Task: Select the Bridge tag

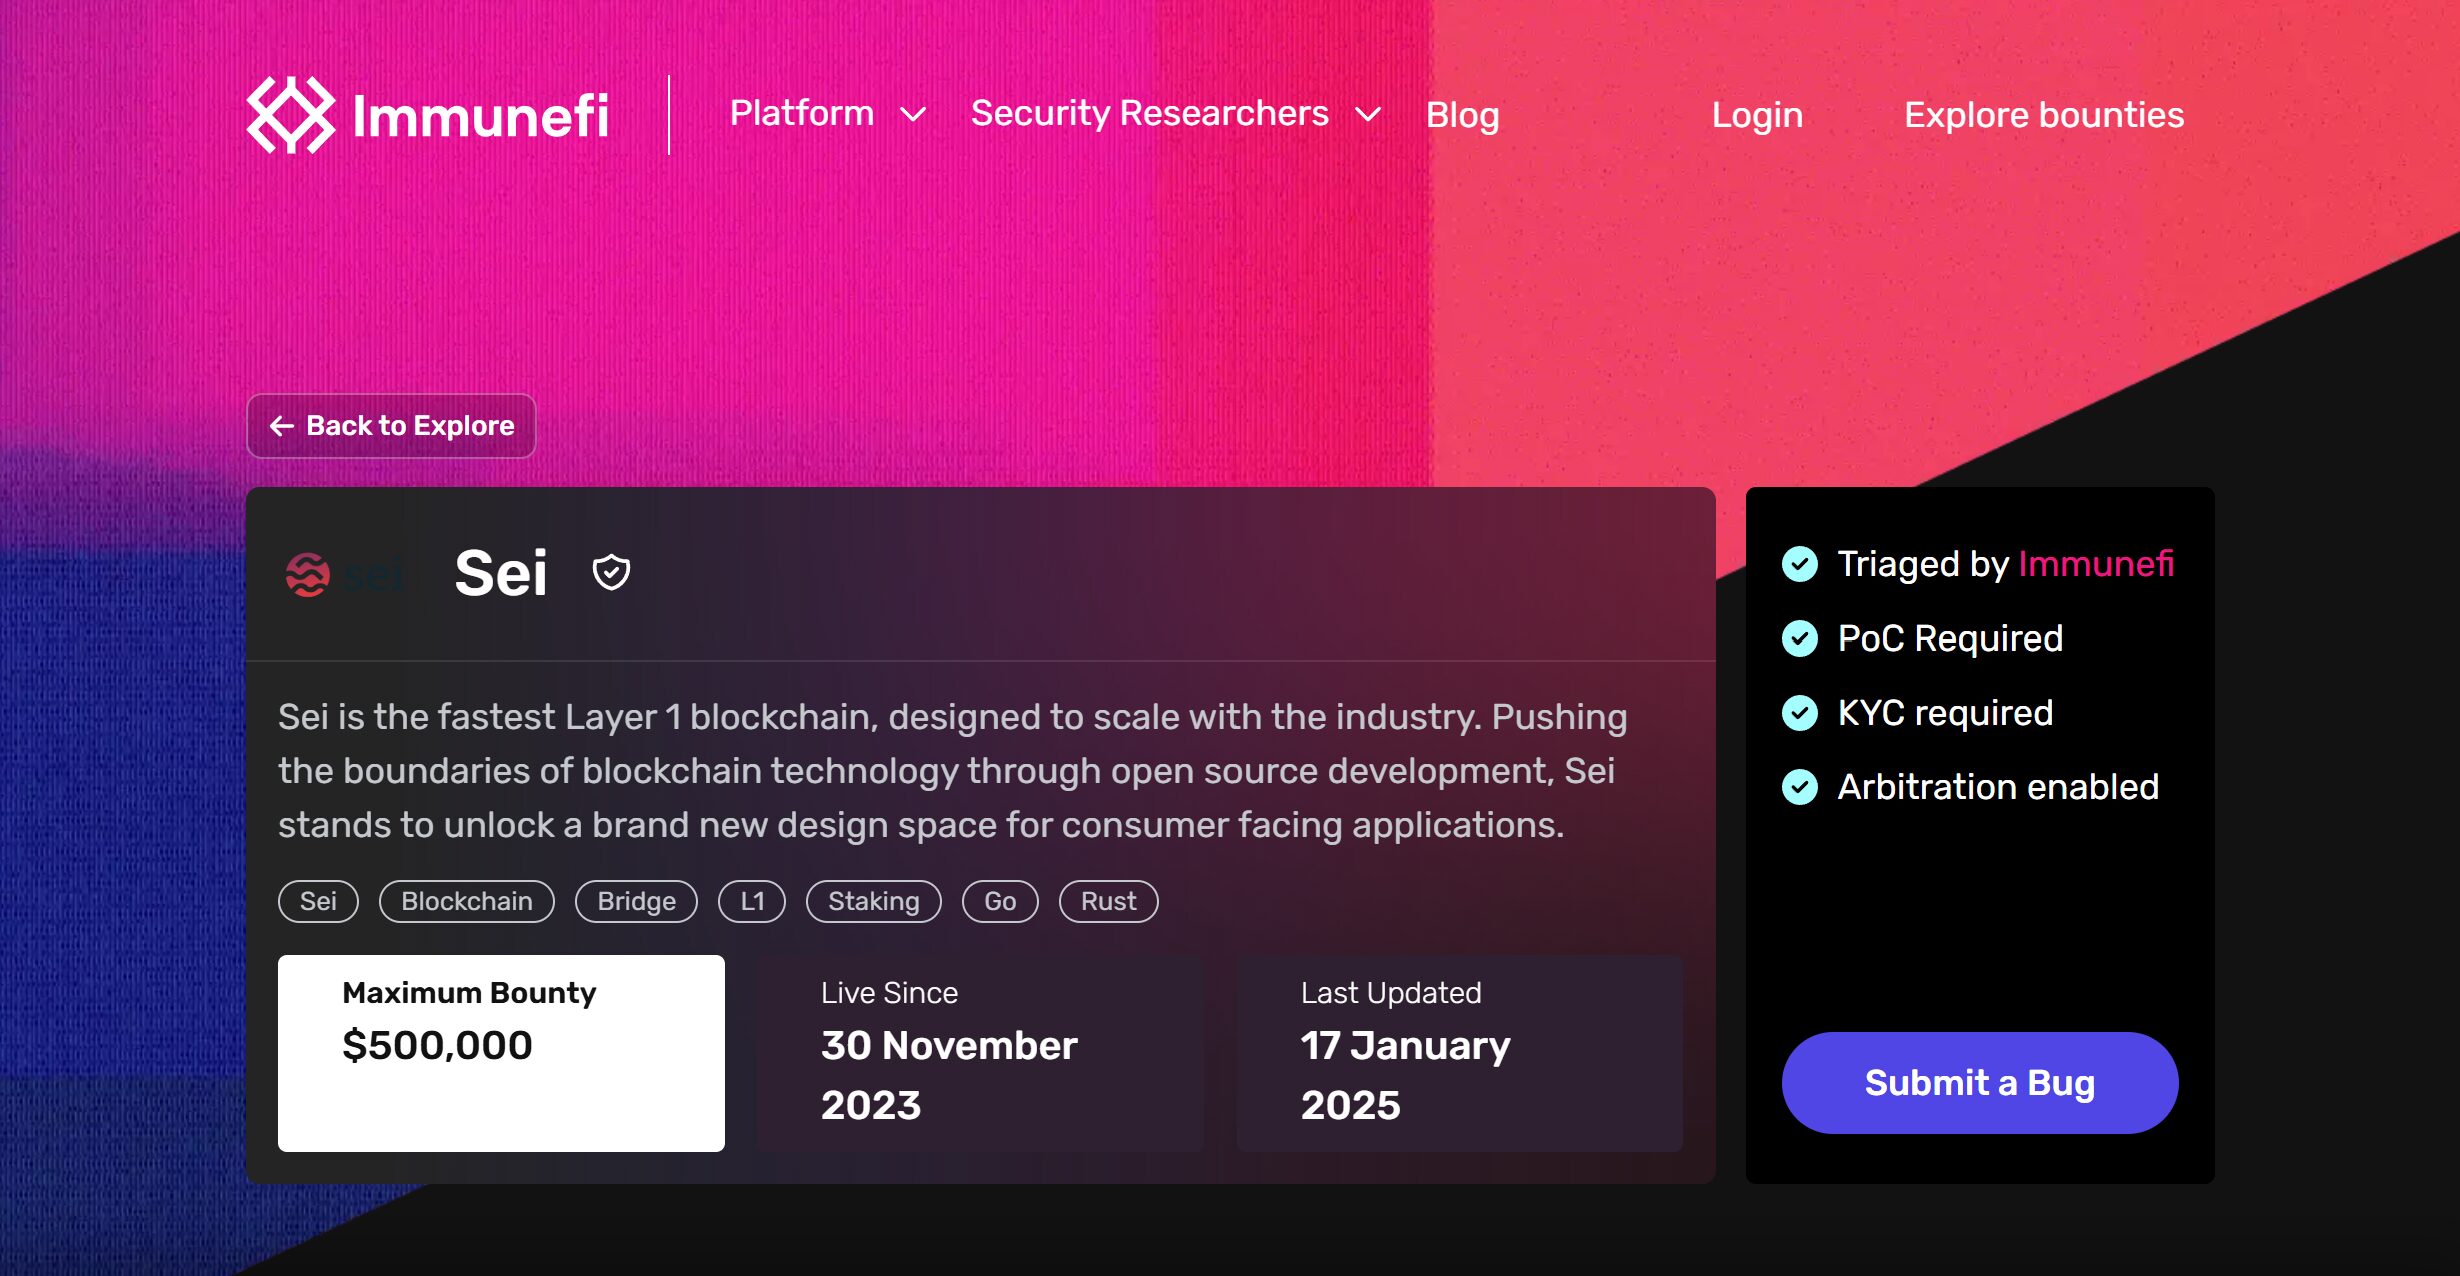Action: click(x=636, y=901)
